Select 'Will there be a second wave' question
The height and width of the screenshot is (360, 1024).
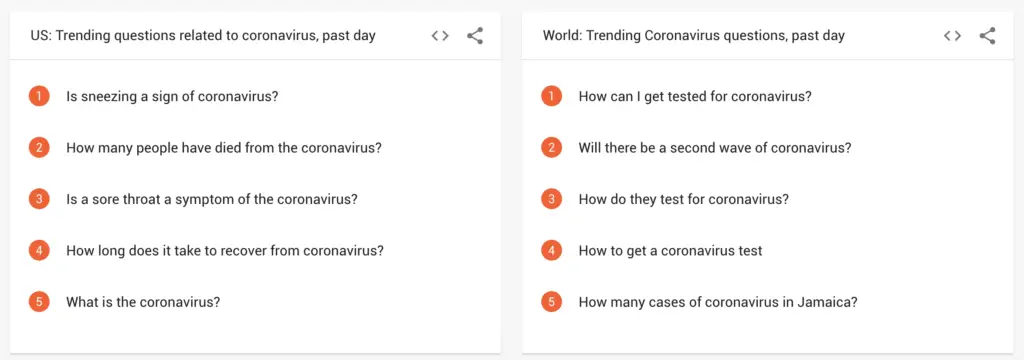coord(715,148)
